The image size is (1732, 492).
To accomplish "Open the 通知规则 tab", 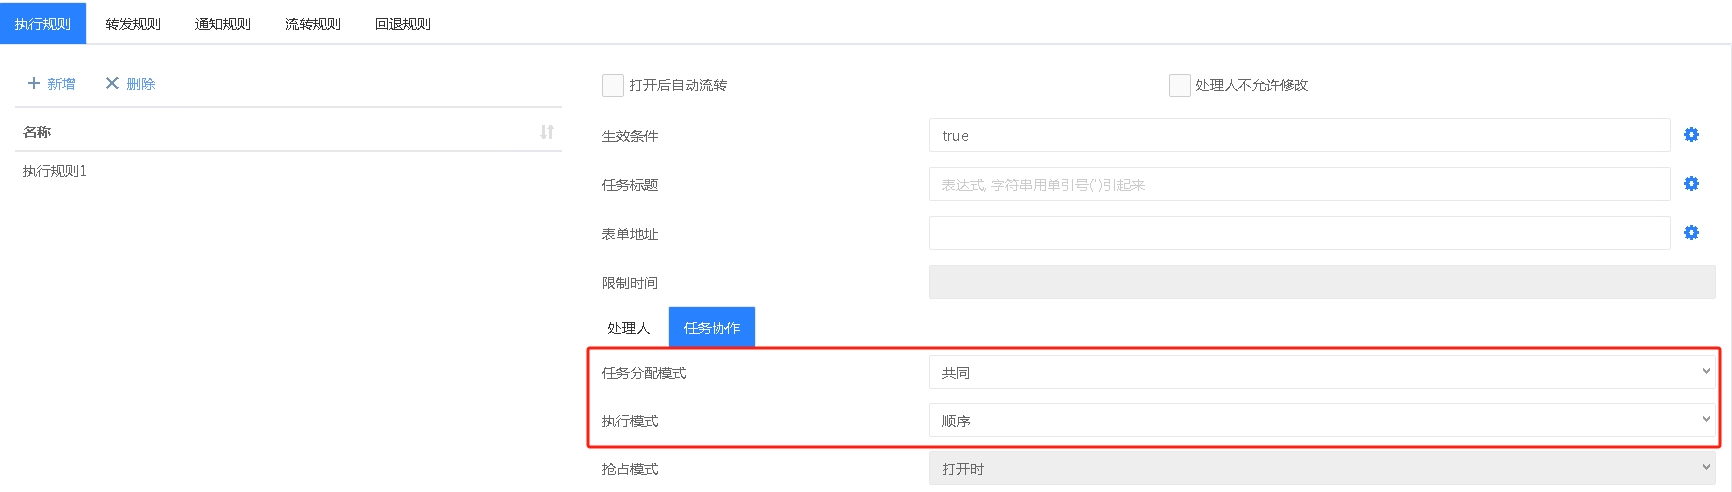I will click(x=223, y=24).
